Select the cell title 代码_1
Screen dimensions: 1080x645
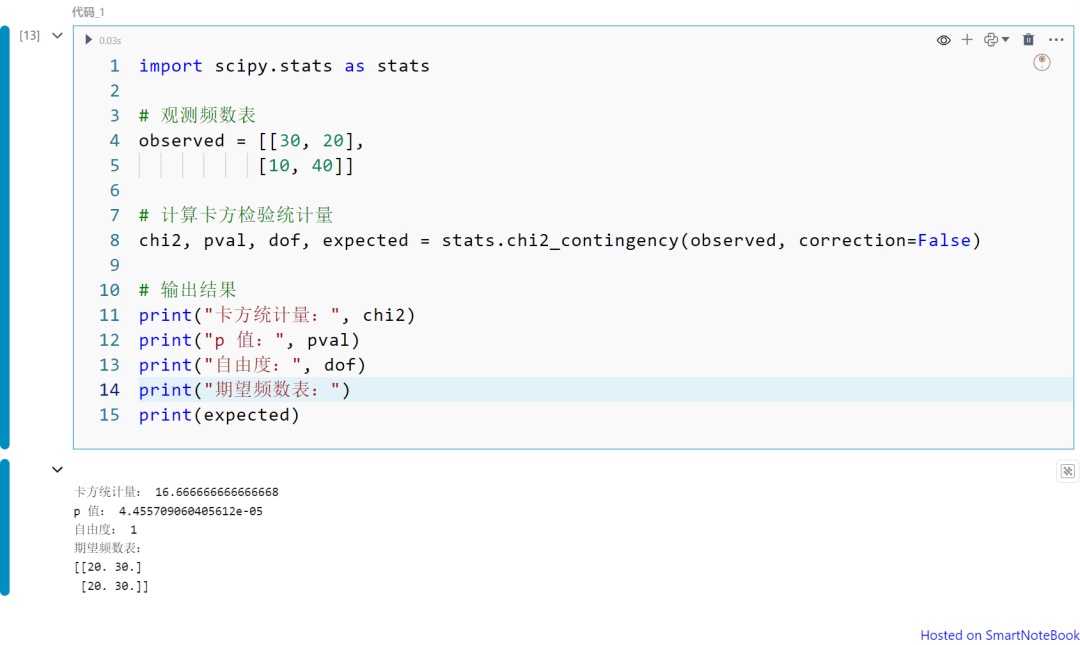(x=88, y=12)
